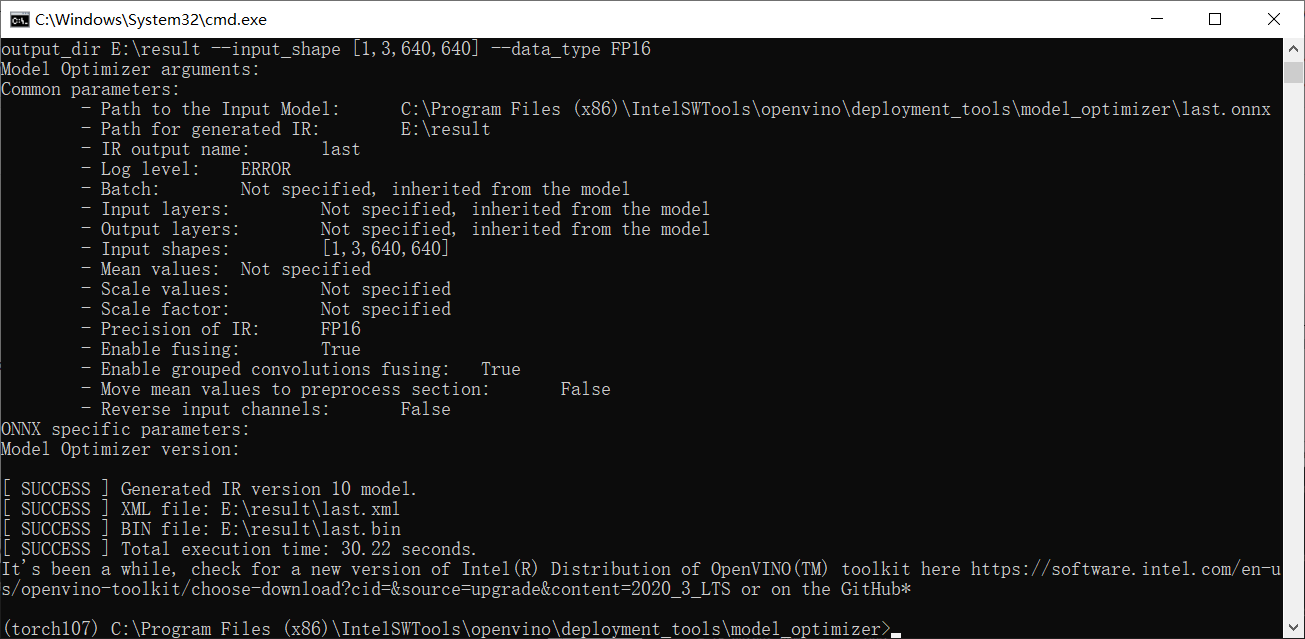Click the Total execution time line
Screen dimensions: 1305x639
click(298, 549)
